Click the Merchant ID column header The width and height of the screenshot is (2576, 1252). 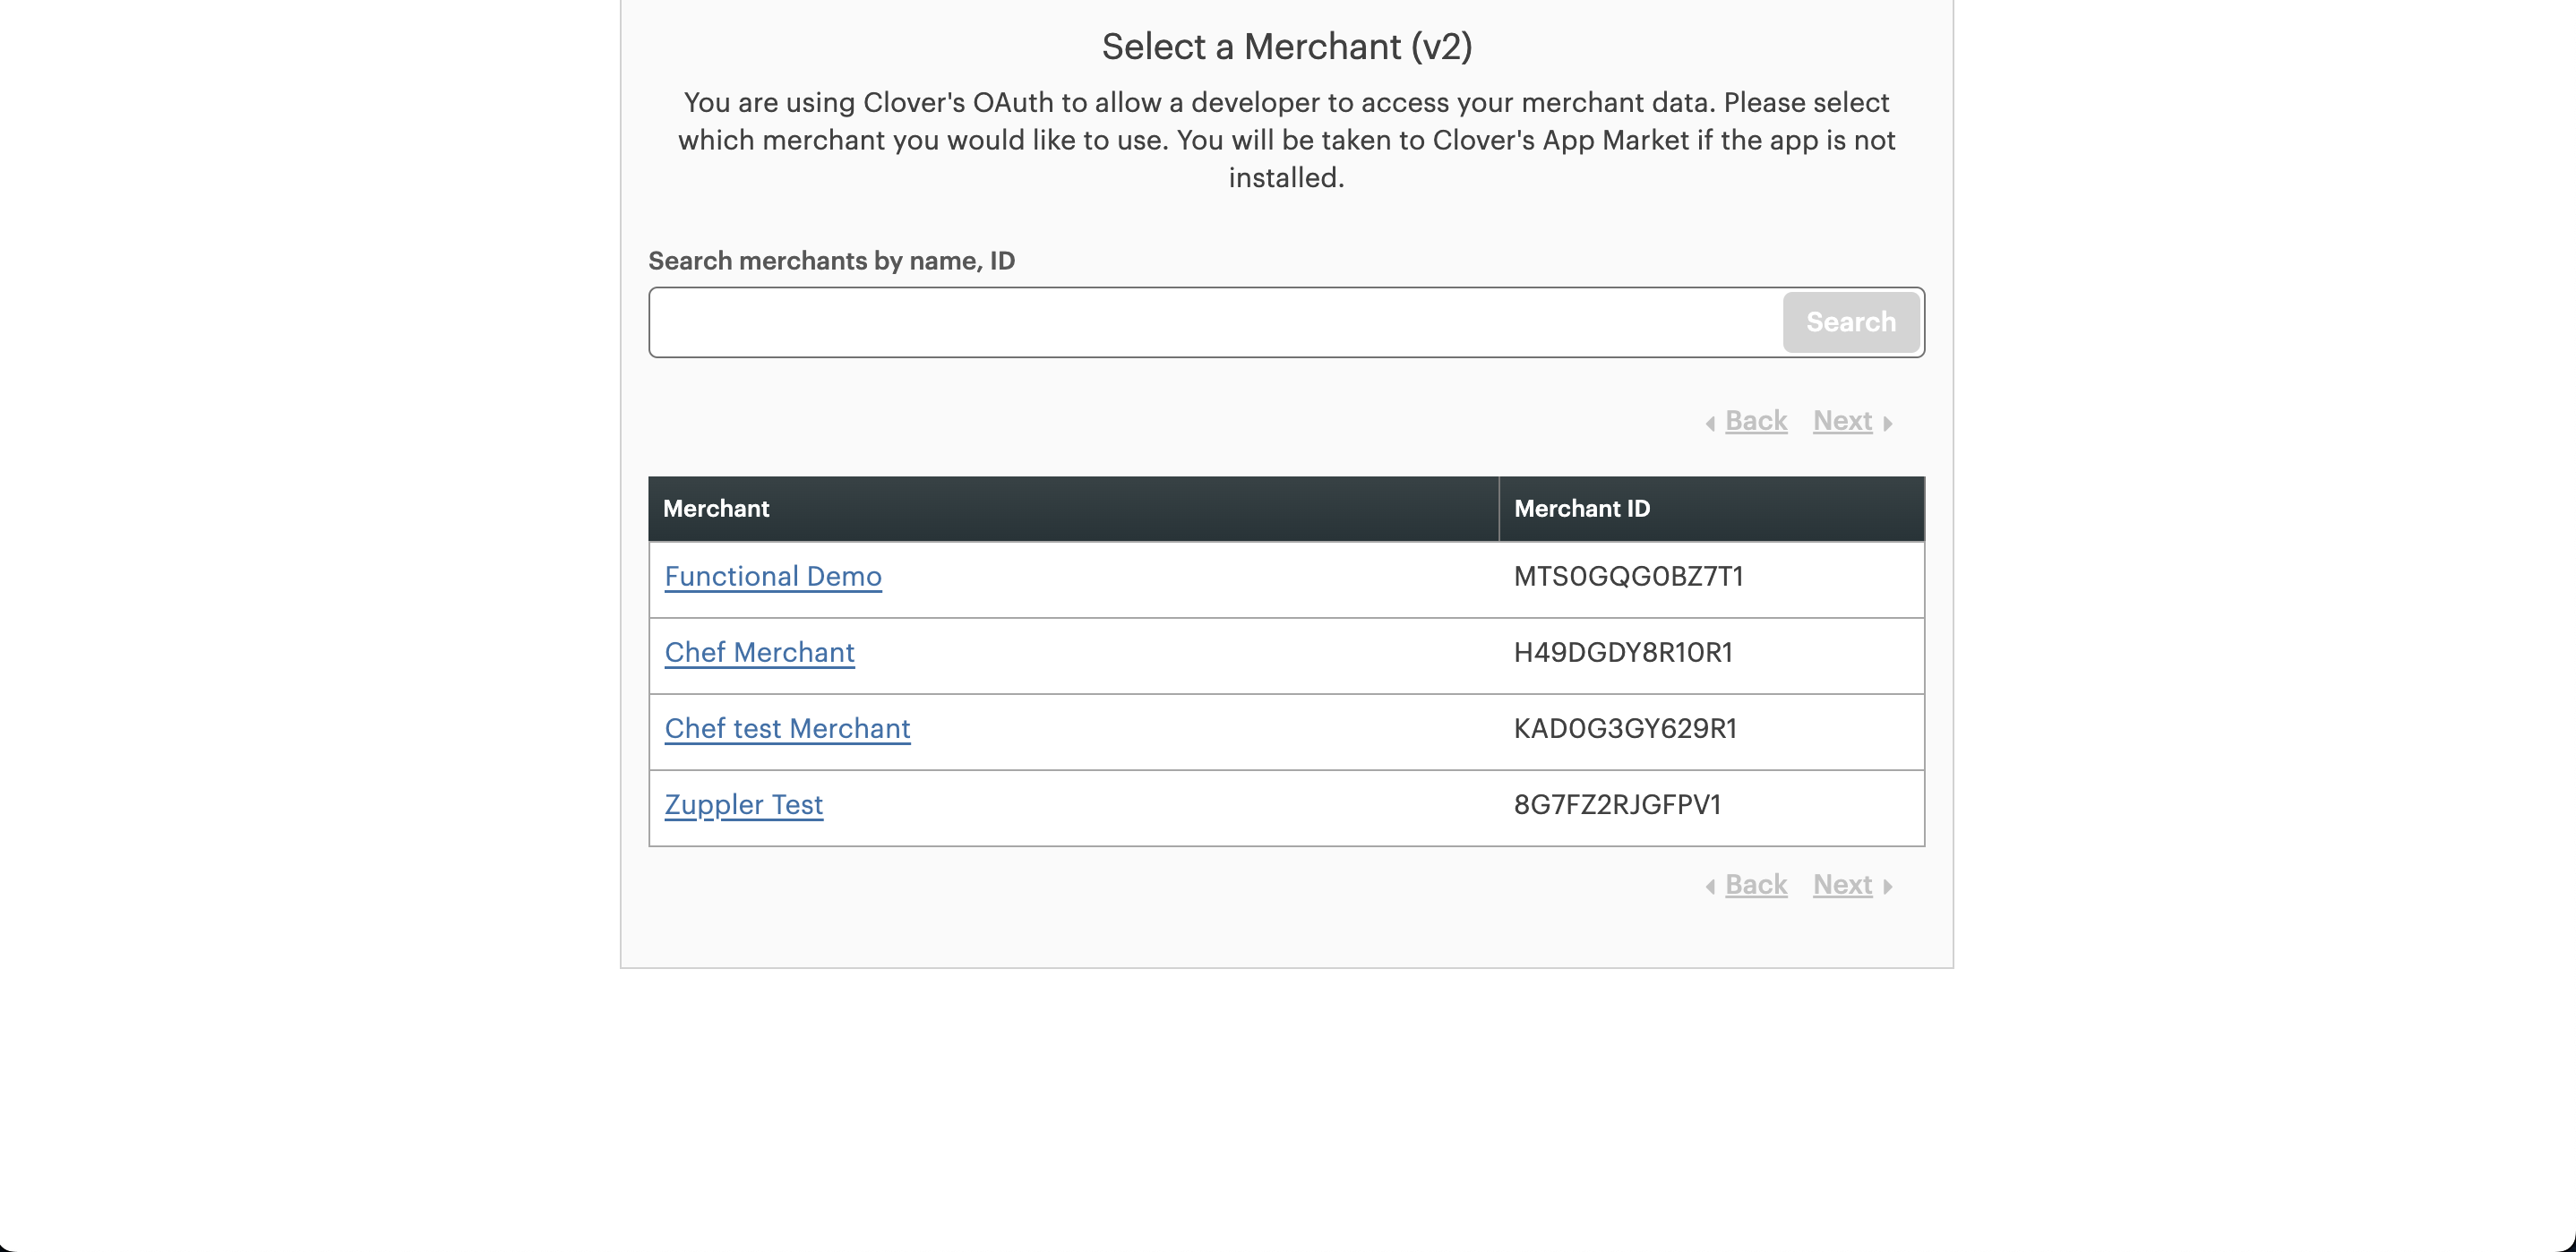pos(1581,508)
